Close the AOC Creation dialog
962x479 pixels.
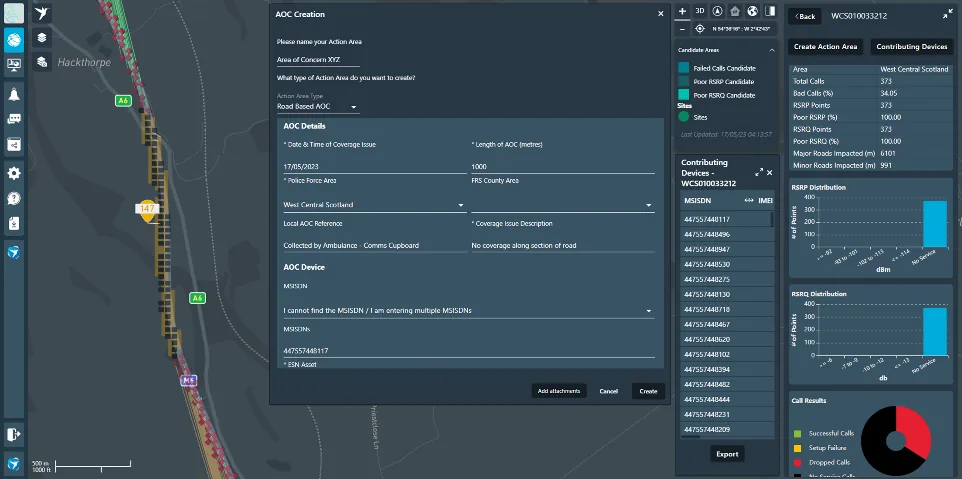pyautogui.click(x=661, y=13)
